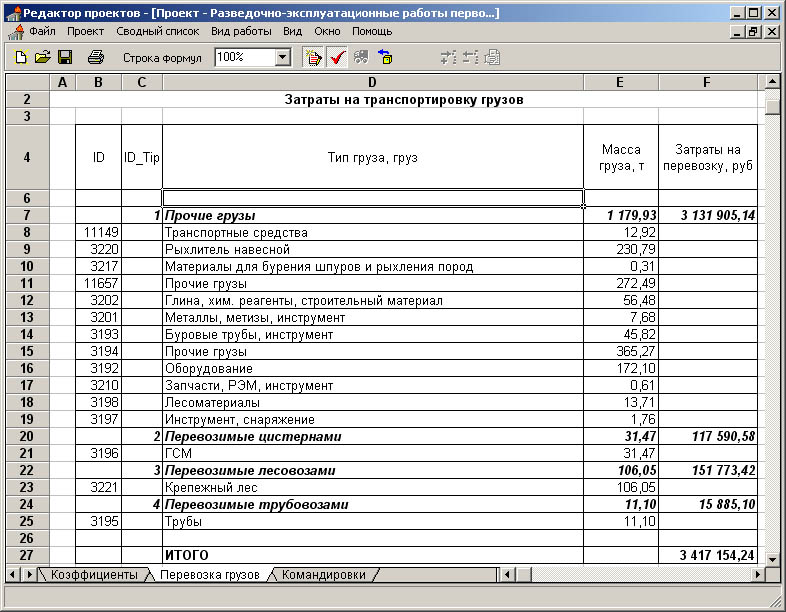Click the cost value 117 590,58

pyautogui.click(x=708, y=437)
